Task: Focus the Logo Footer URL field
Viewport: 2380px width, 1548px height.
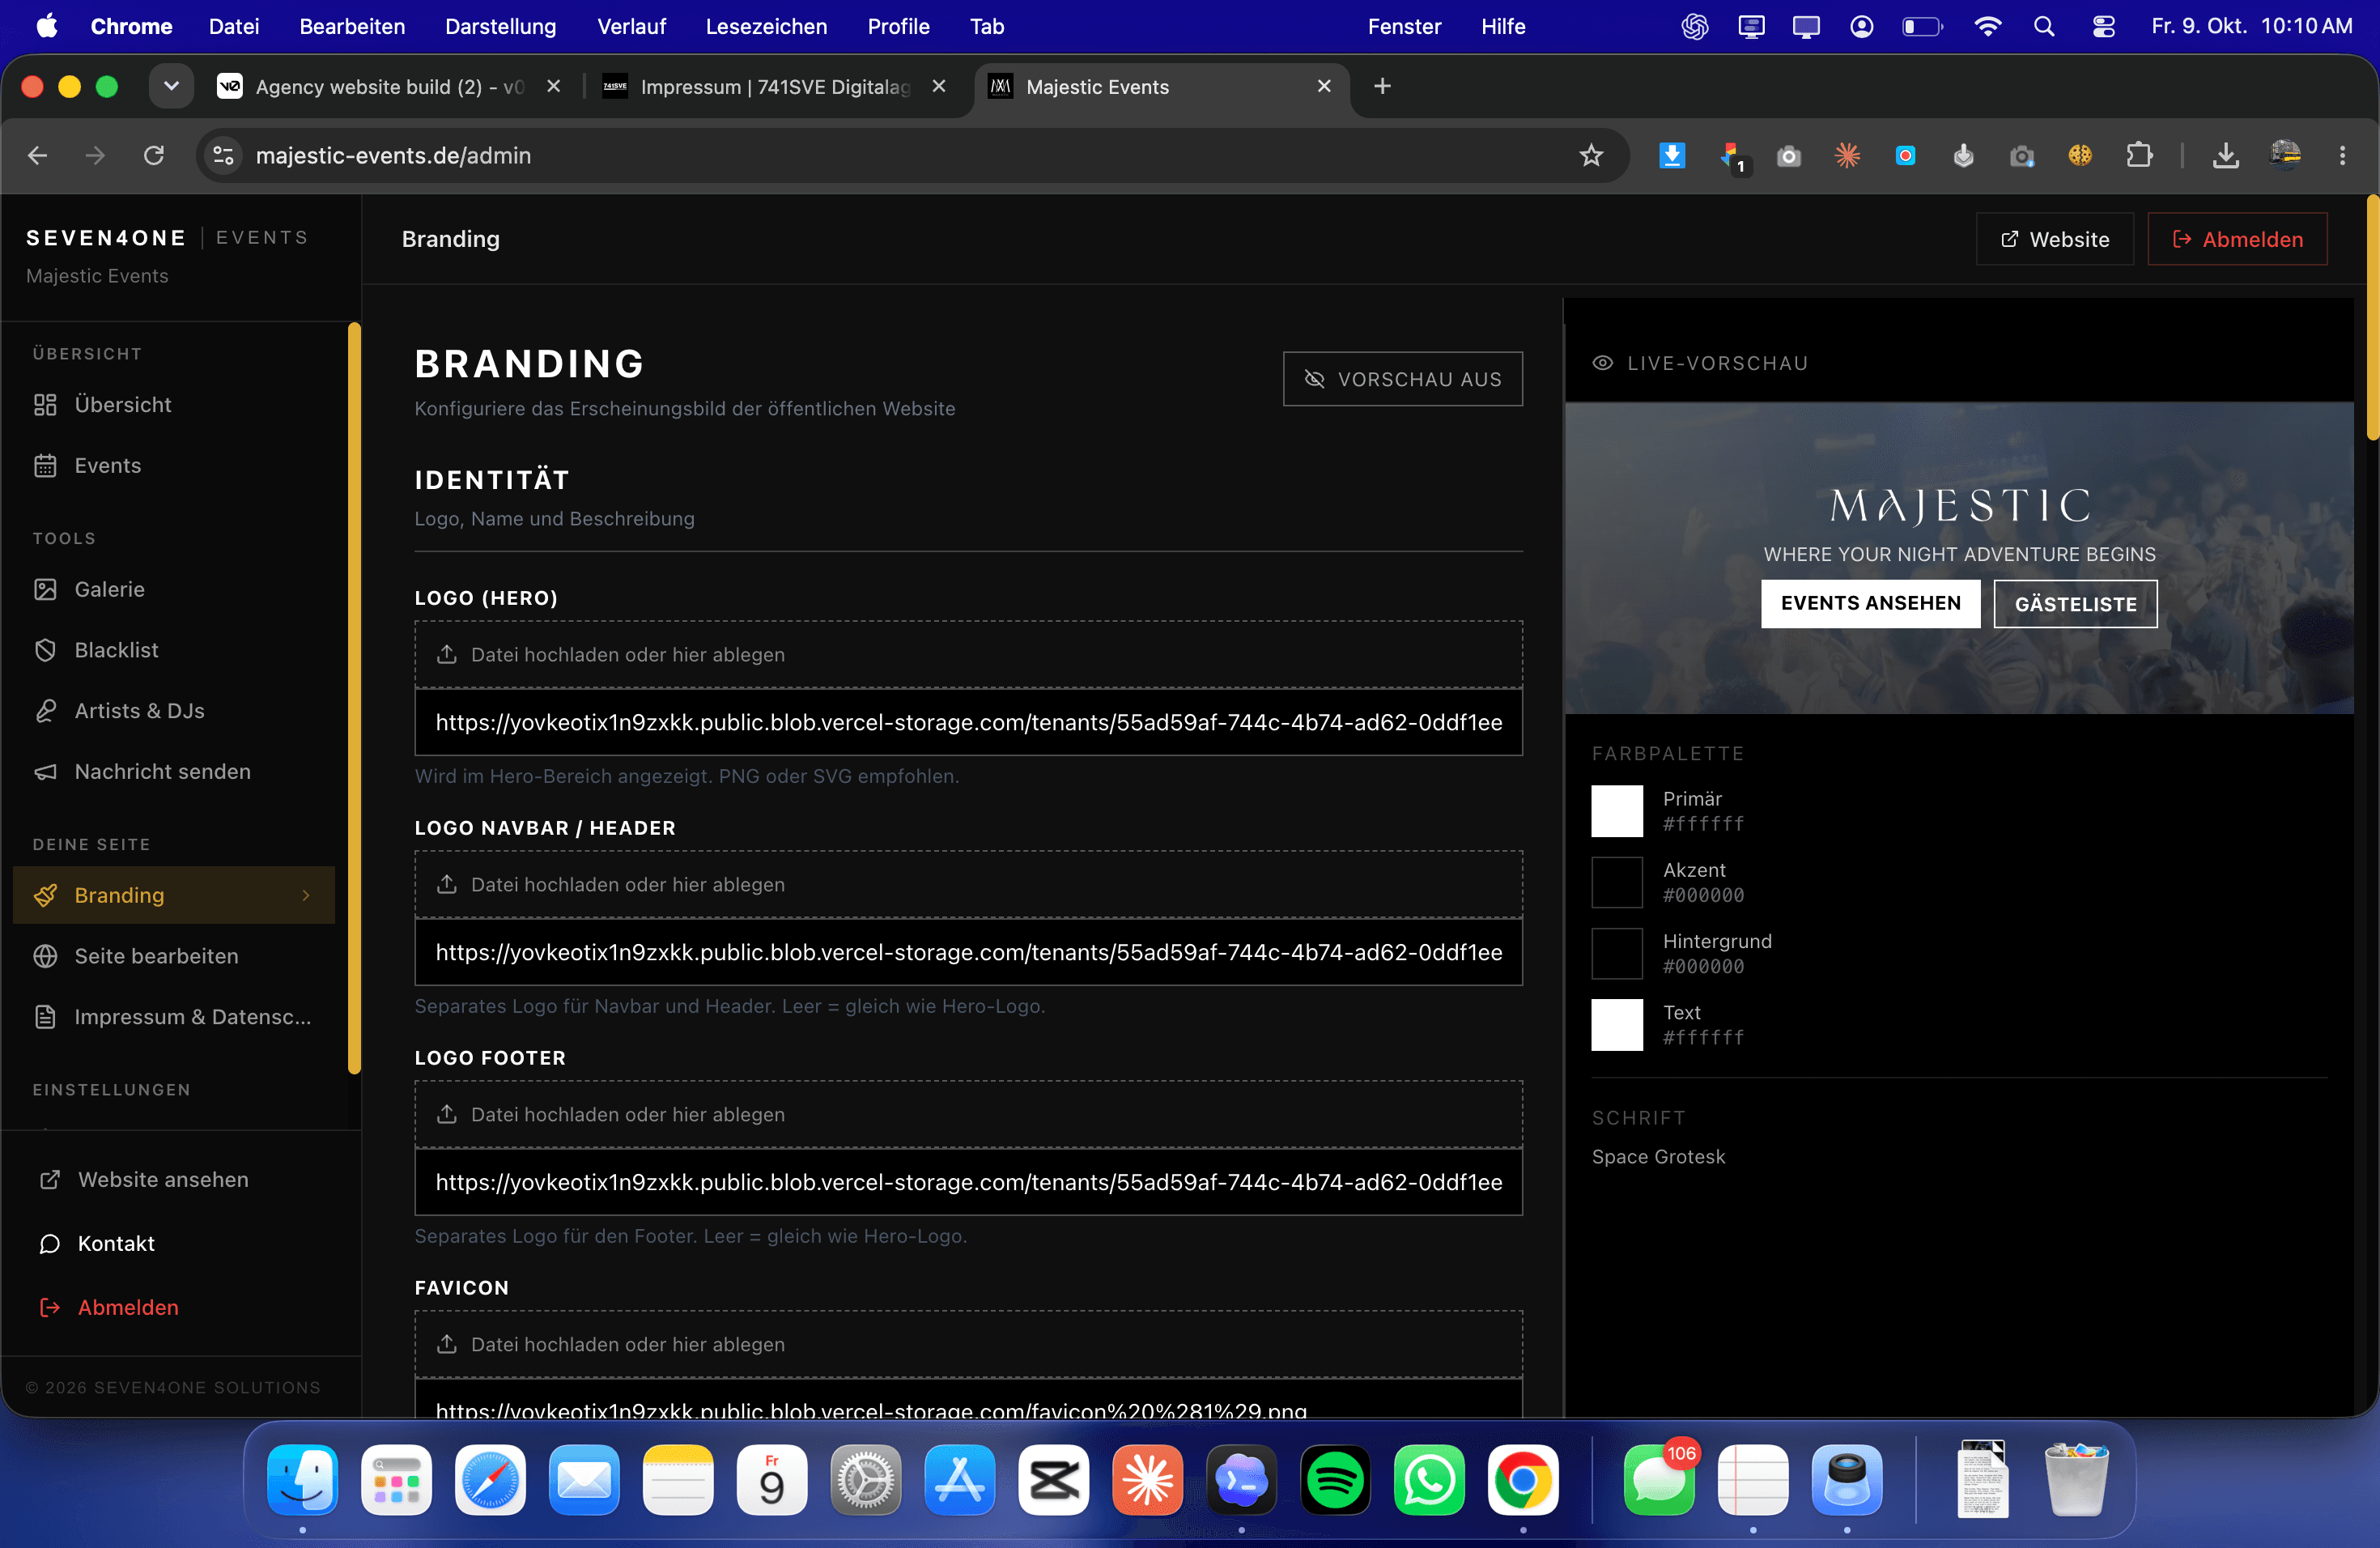Action: pyautogui.click(x=968, y=1183)
